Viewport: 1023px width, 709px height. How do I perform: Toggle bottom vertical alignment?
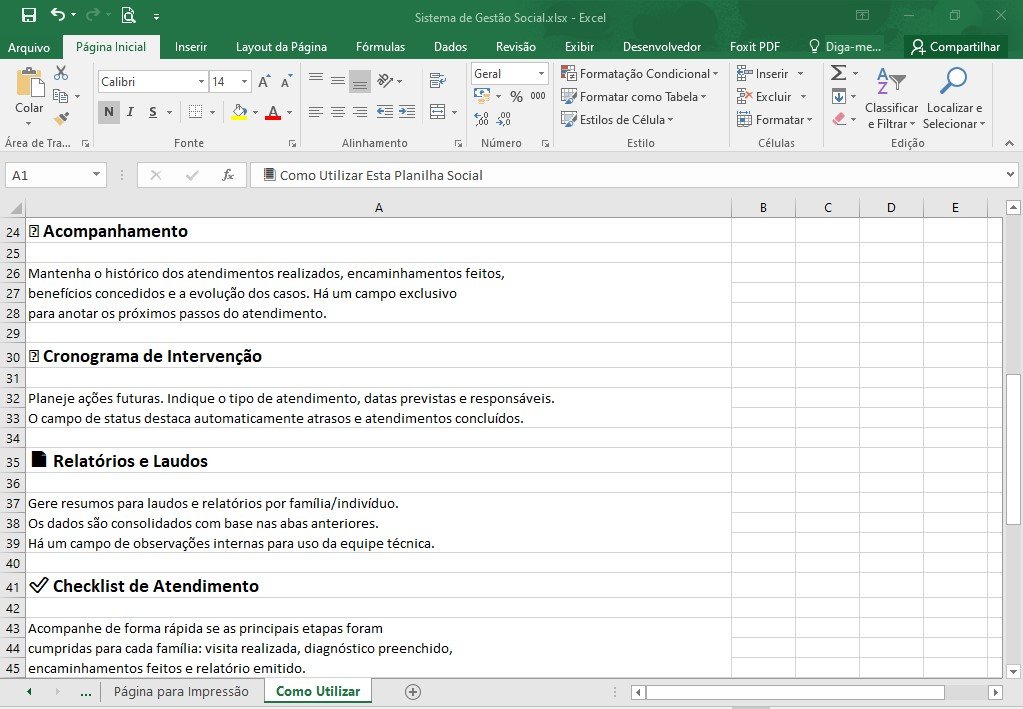360,80
